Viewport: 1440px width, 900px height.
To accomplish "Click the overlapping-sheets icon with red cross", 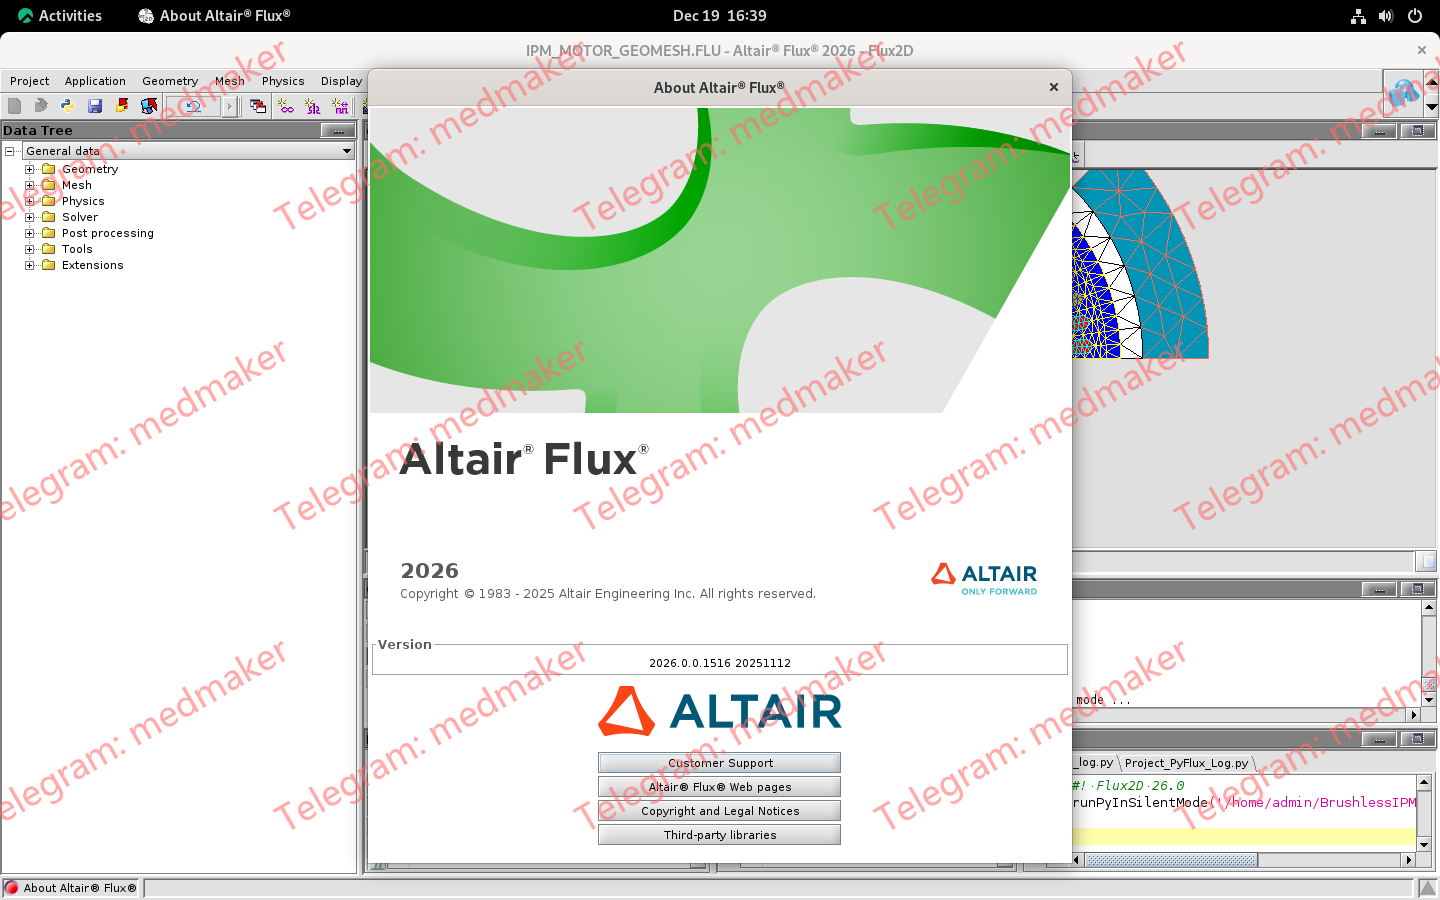I will pyautogui.click(x=257, y=105).
